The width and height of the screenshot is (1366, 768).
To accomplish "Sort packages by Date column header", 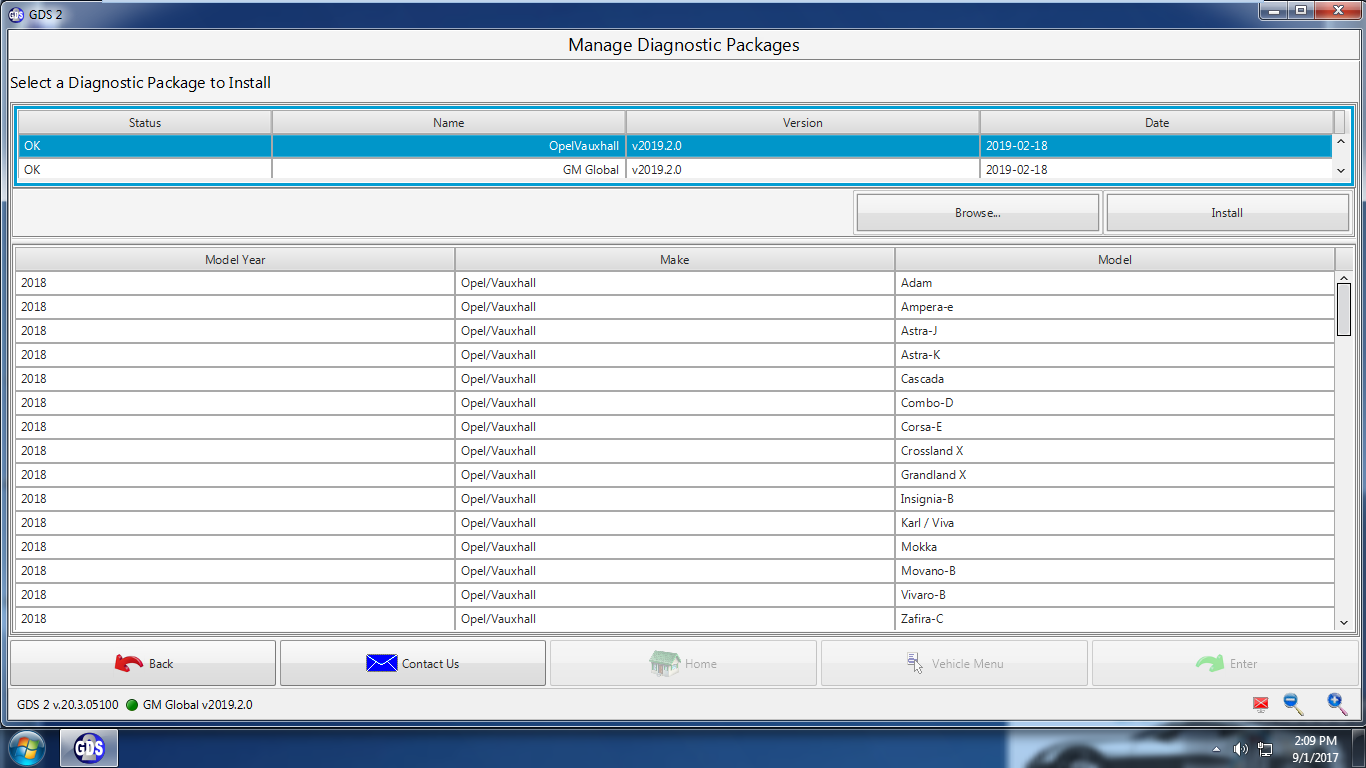I will pos(1157,123).
